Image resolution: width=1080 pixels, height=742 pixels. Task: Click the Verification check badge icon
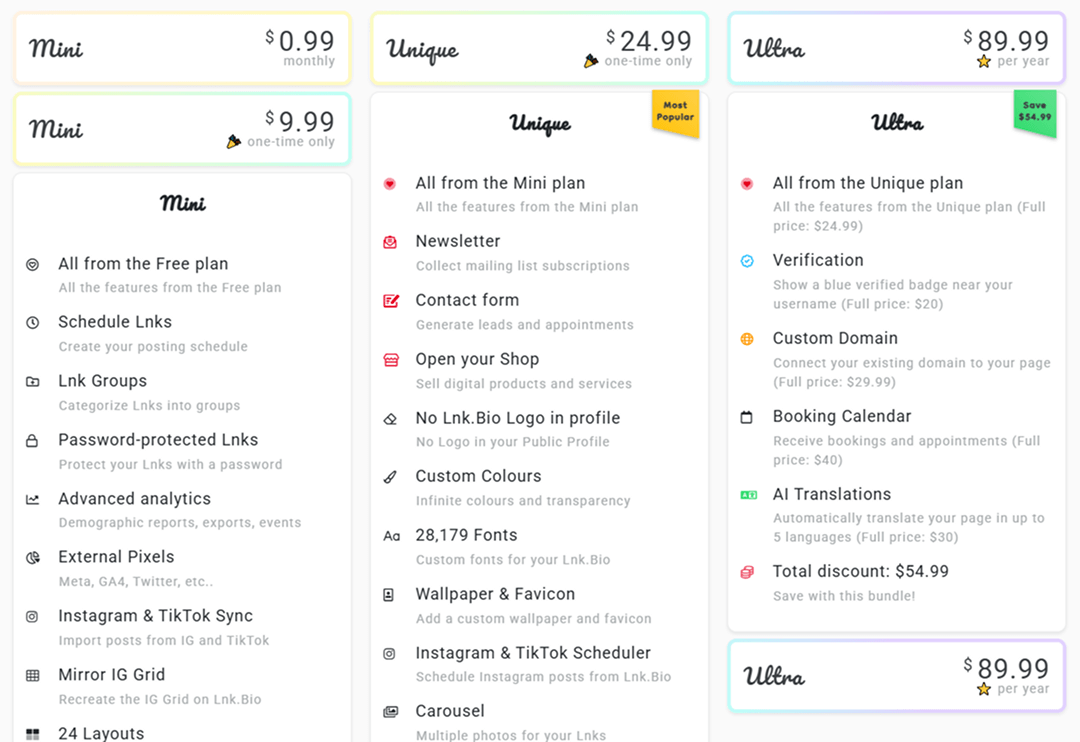(x=747, y=260)
